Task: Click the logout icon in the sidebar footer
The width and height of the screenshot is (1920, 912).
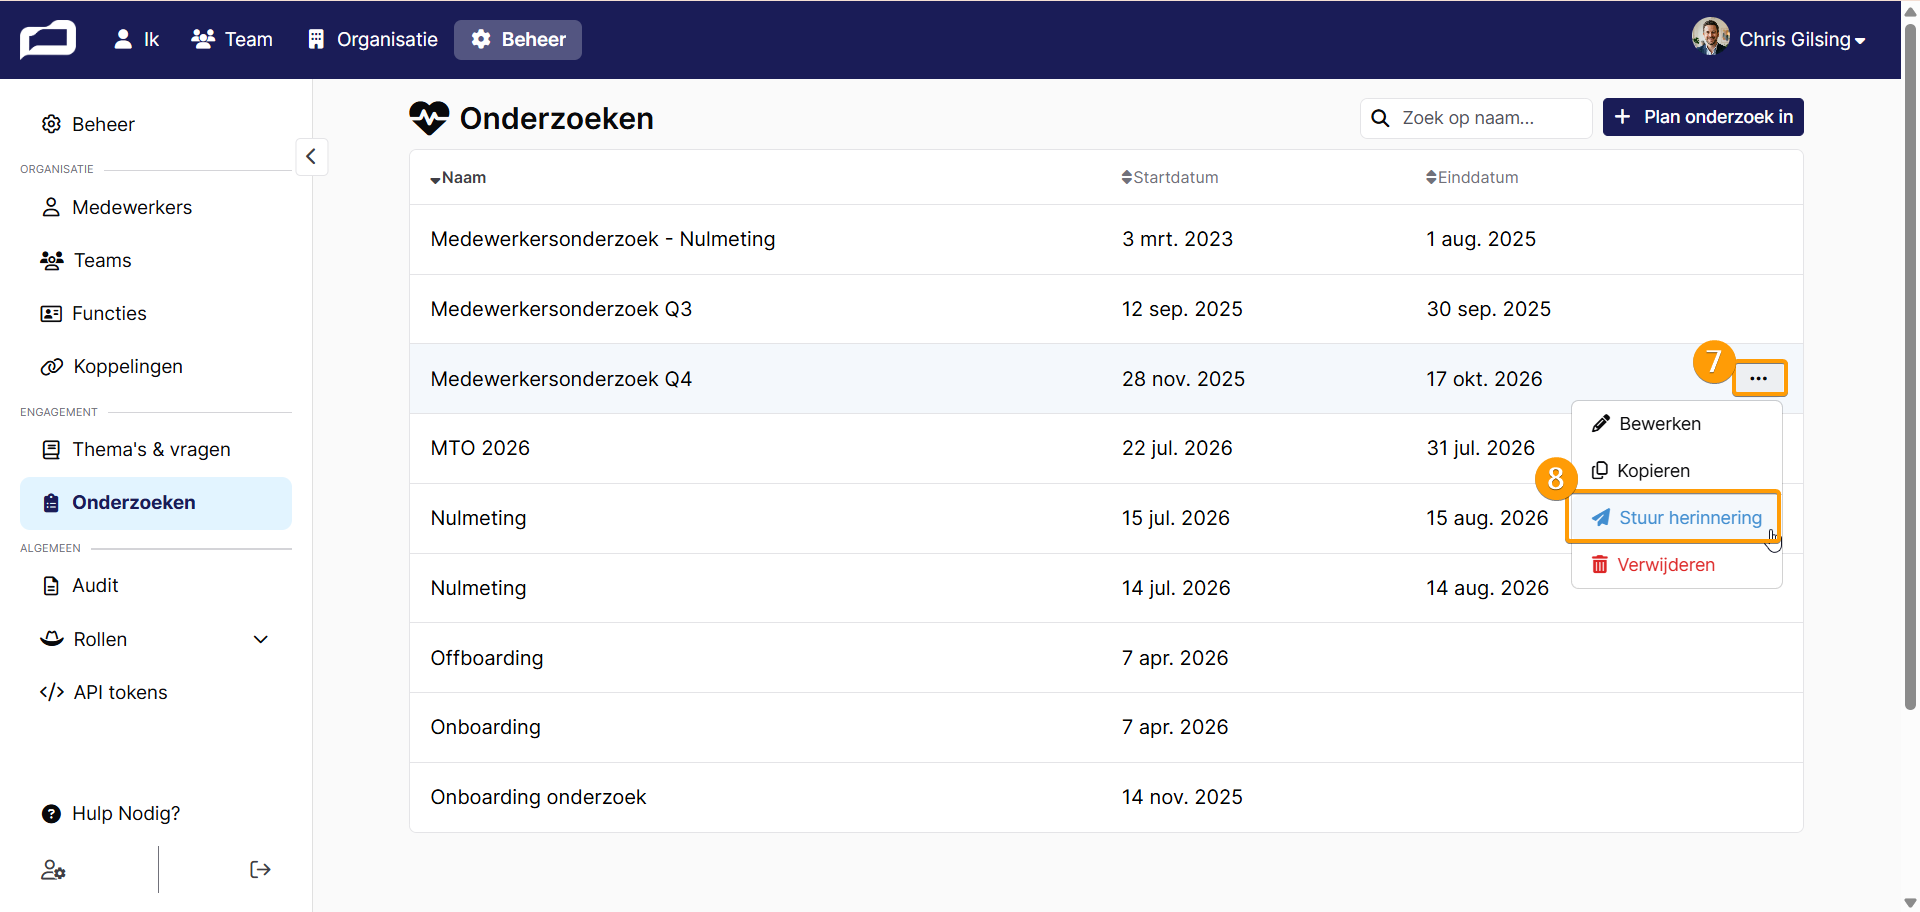Action: coord(260,869)
